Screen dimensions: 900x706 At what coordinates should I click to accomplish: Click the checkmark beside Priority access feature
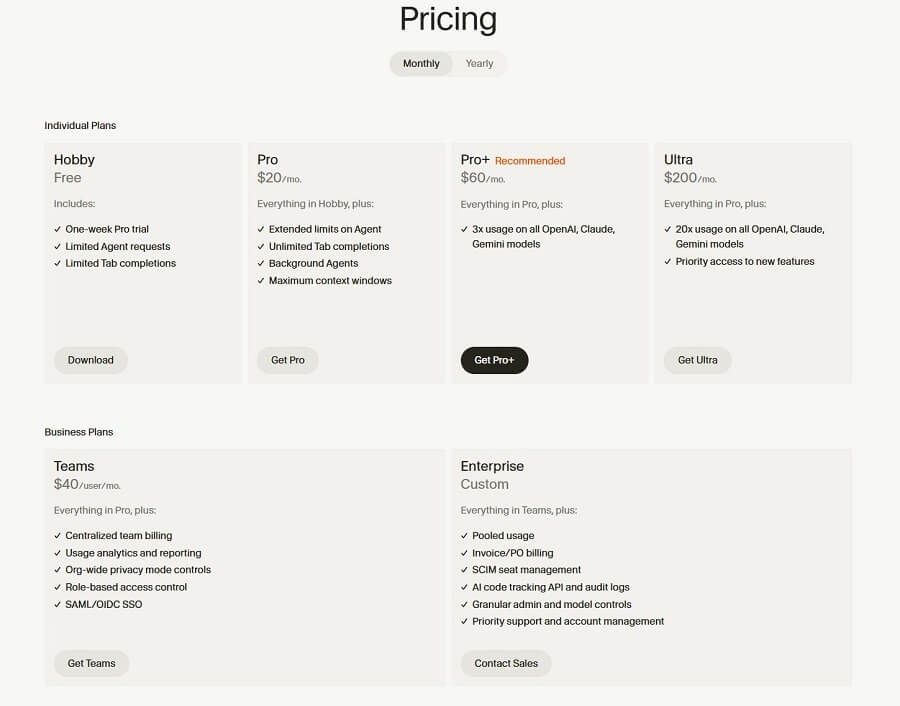[667, 262]
